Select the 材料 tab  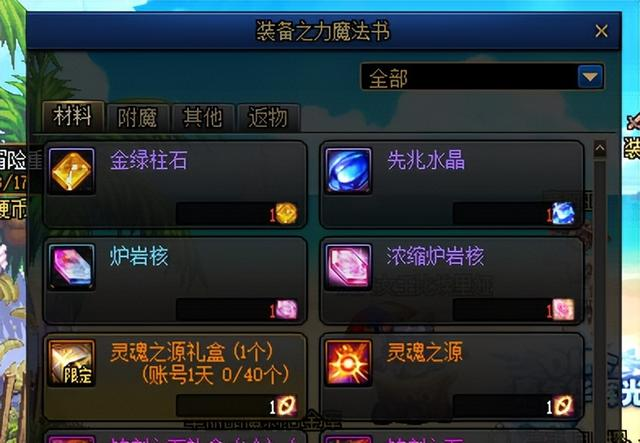pyautogui.click(x=73, y=116)
